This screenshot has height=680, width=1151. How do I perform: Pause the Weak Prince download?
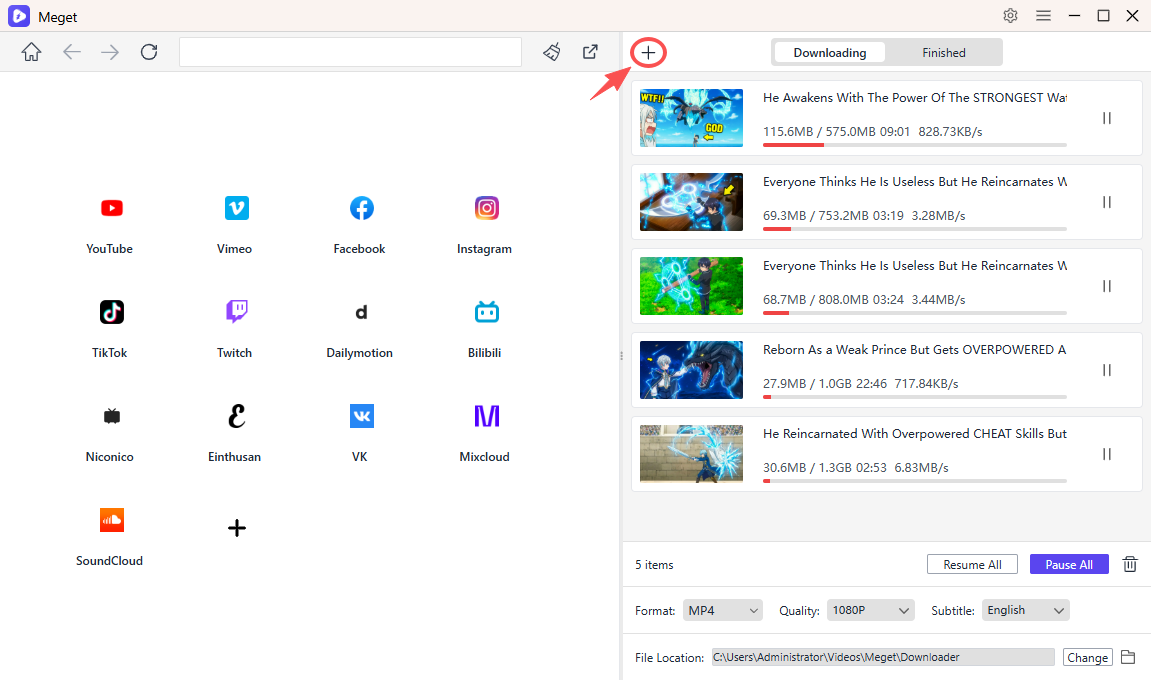click(1107, 370)
